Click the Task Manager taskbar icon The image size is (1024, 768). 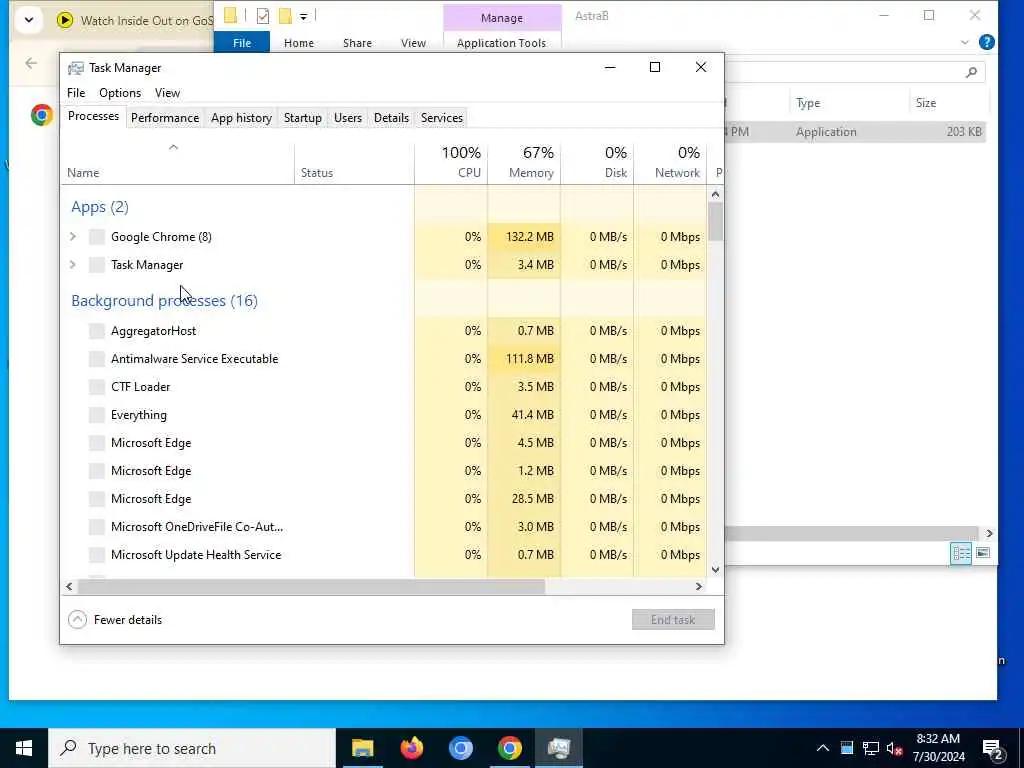point(559,748)
